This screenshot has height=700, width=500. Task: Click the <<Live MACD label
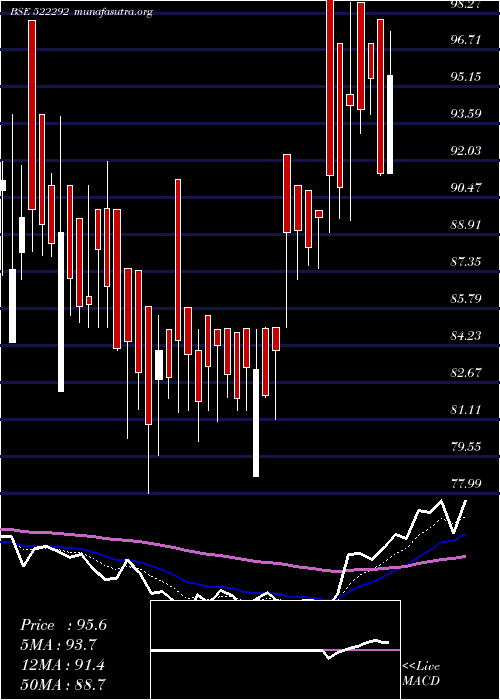(421, 673)
